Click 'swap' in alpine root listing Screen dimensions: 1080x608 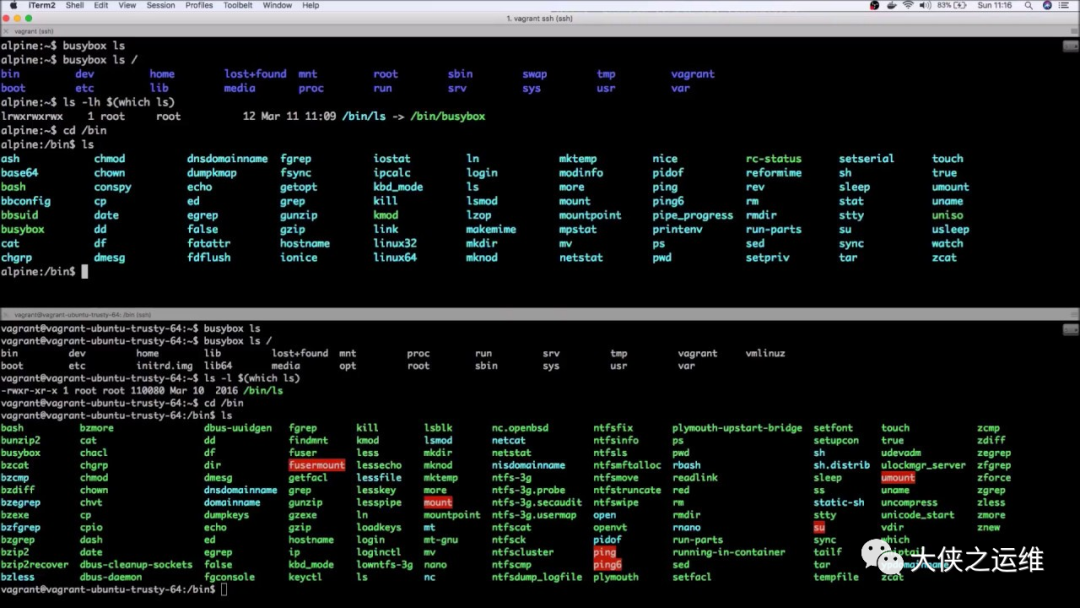[x=534, y=74]
